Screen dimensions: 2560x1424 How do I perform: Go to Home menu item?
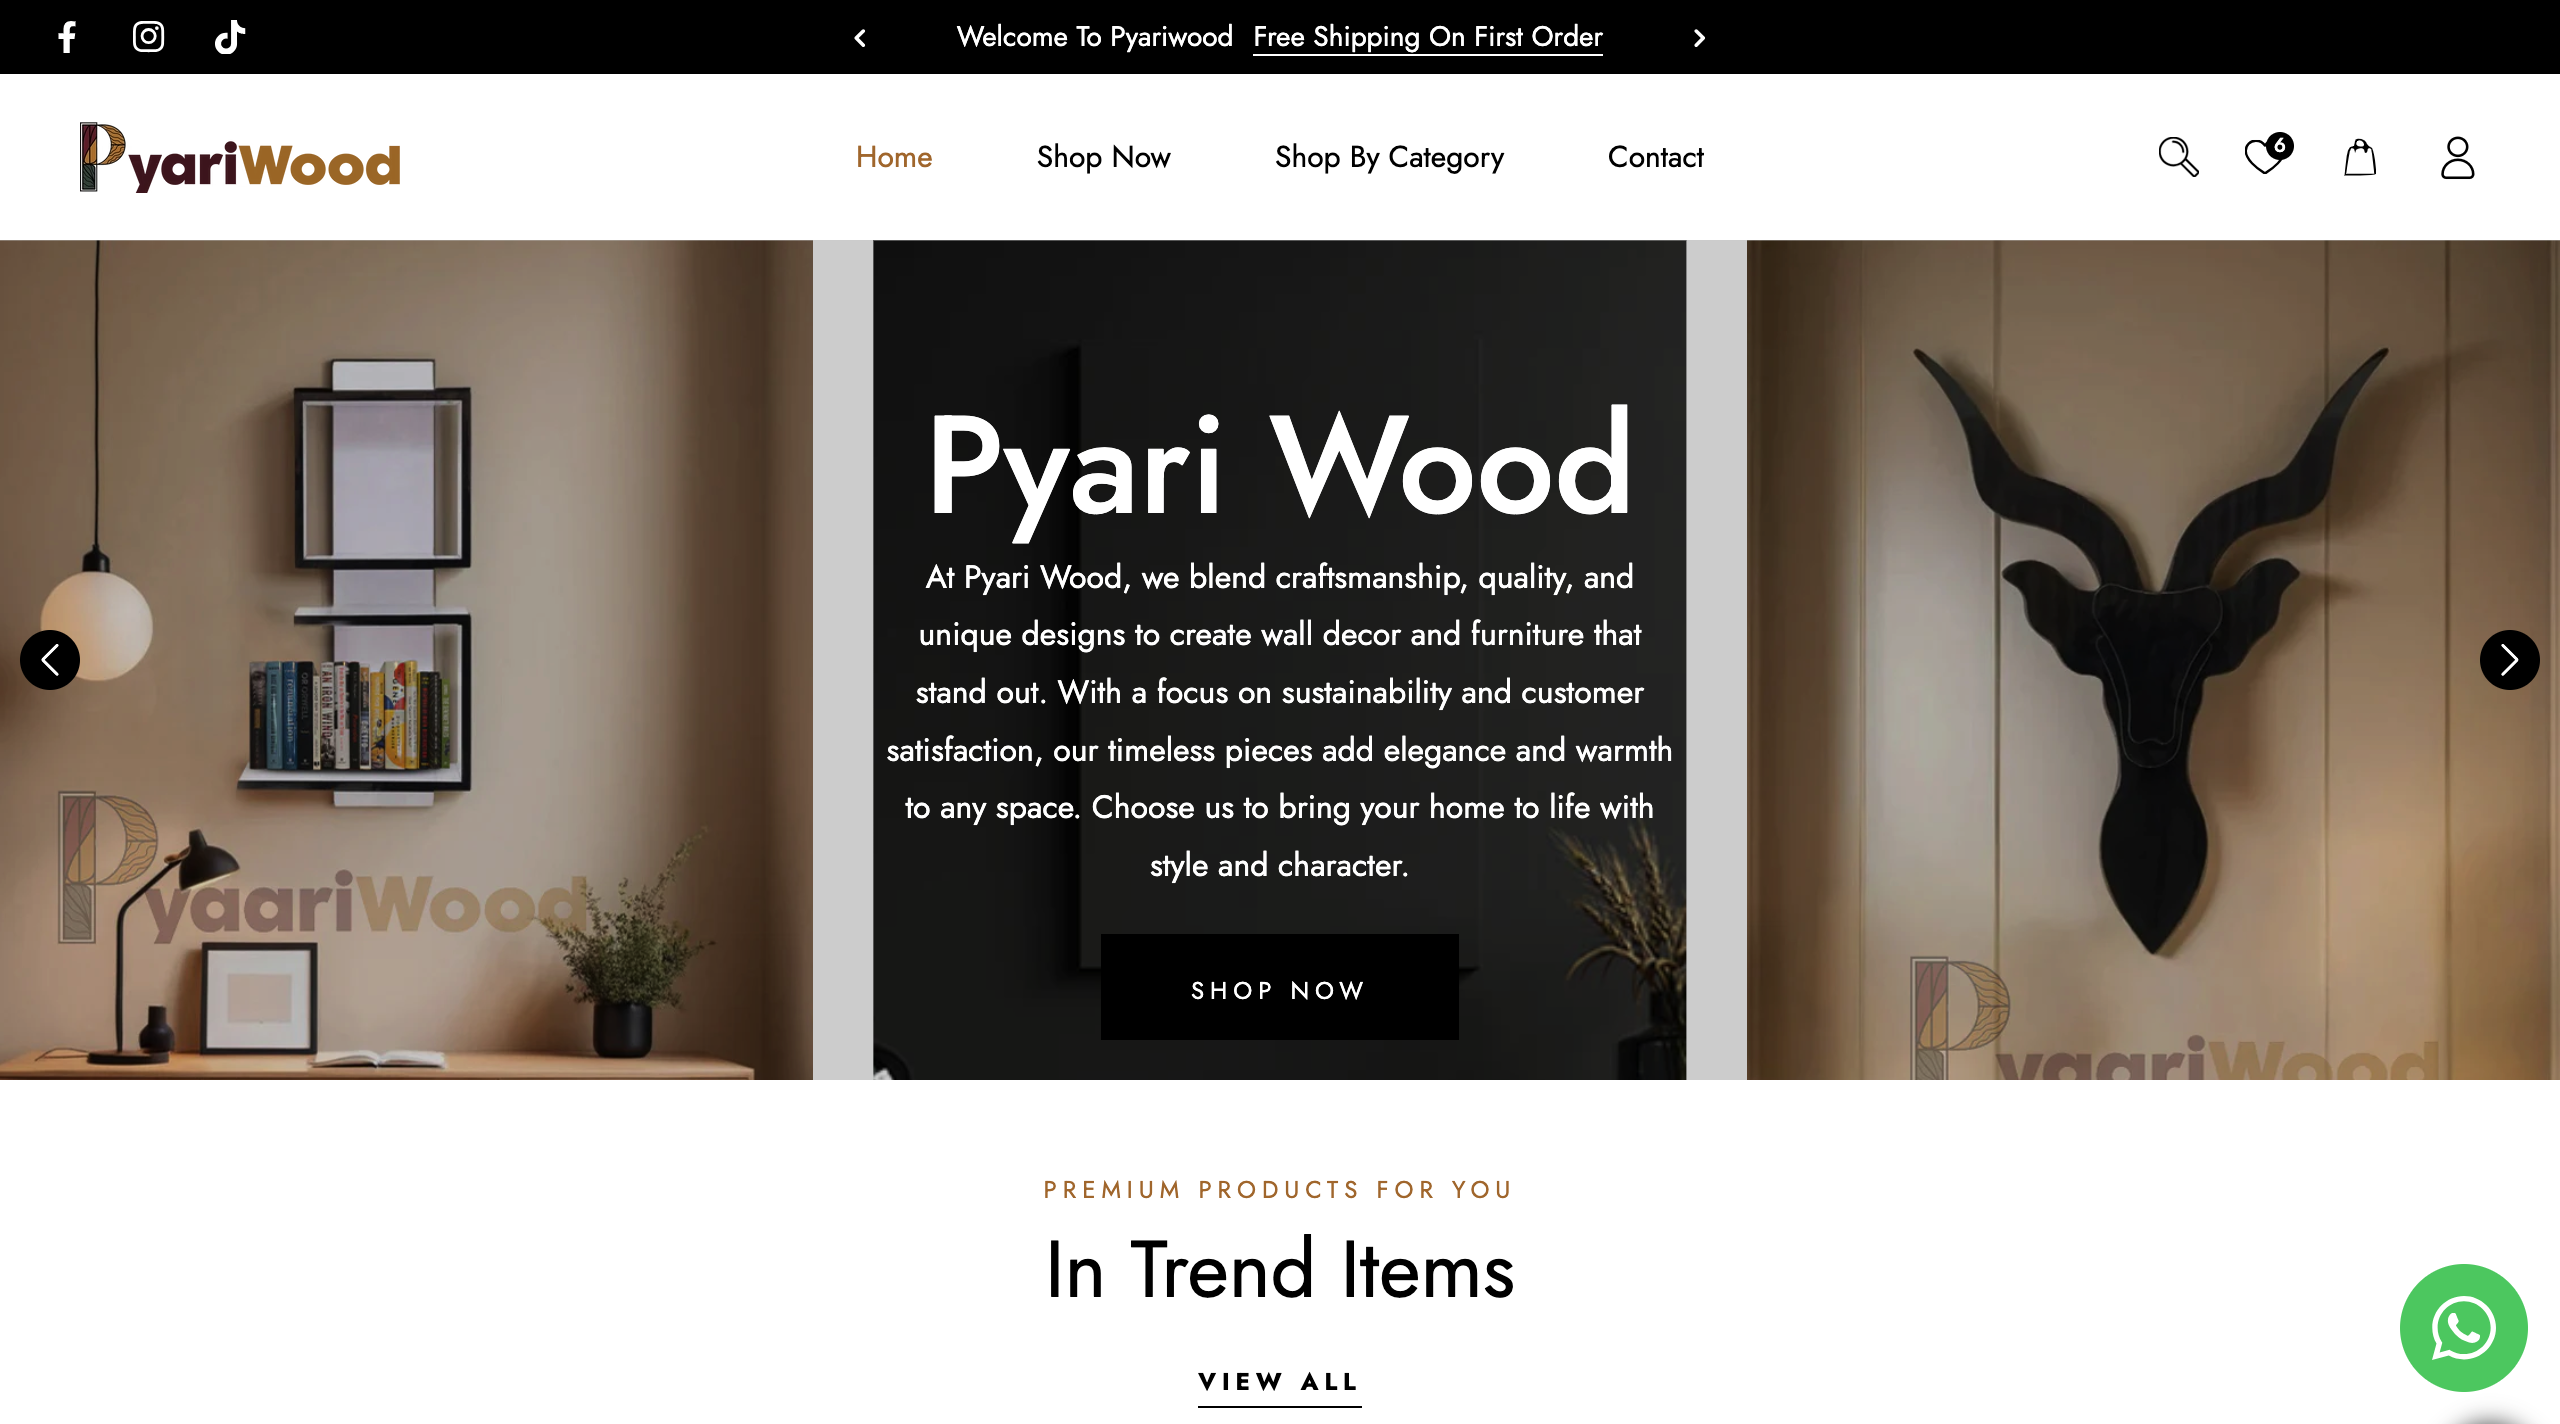click(894, 157)
